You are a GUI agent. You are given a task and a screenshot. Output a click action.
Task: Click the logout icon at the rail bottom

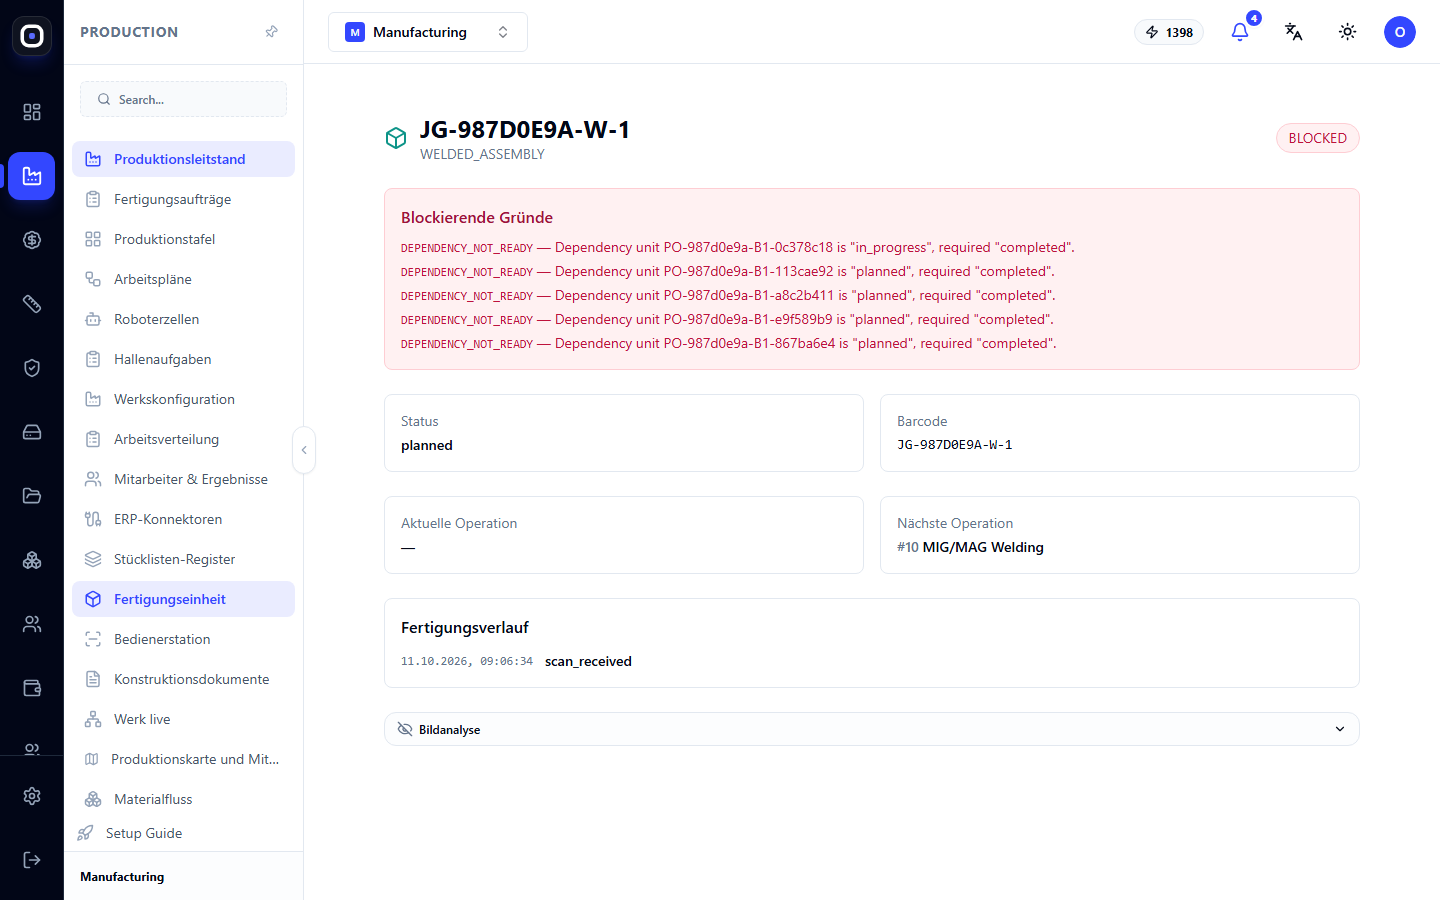point(32,860)
